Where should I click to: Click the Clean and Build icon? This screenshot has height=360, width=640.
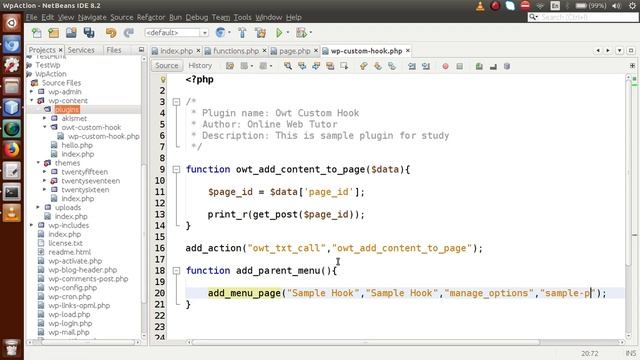point(260,33)
